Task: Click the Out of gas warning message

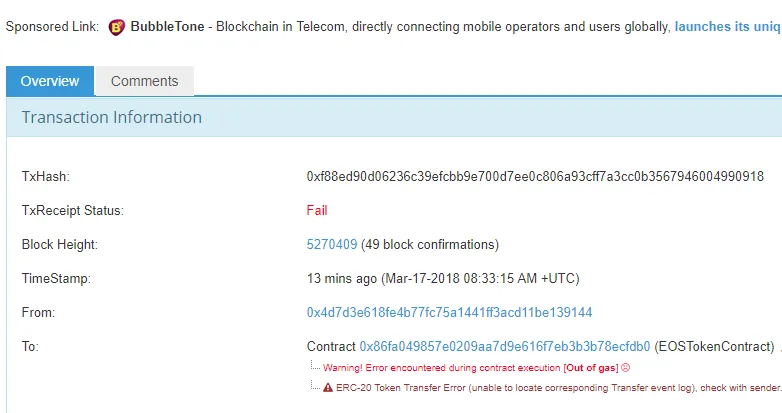Action: 470,368
